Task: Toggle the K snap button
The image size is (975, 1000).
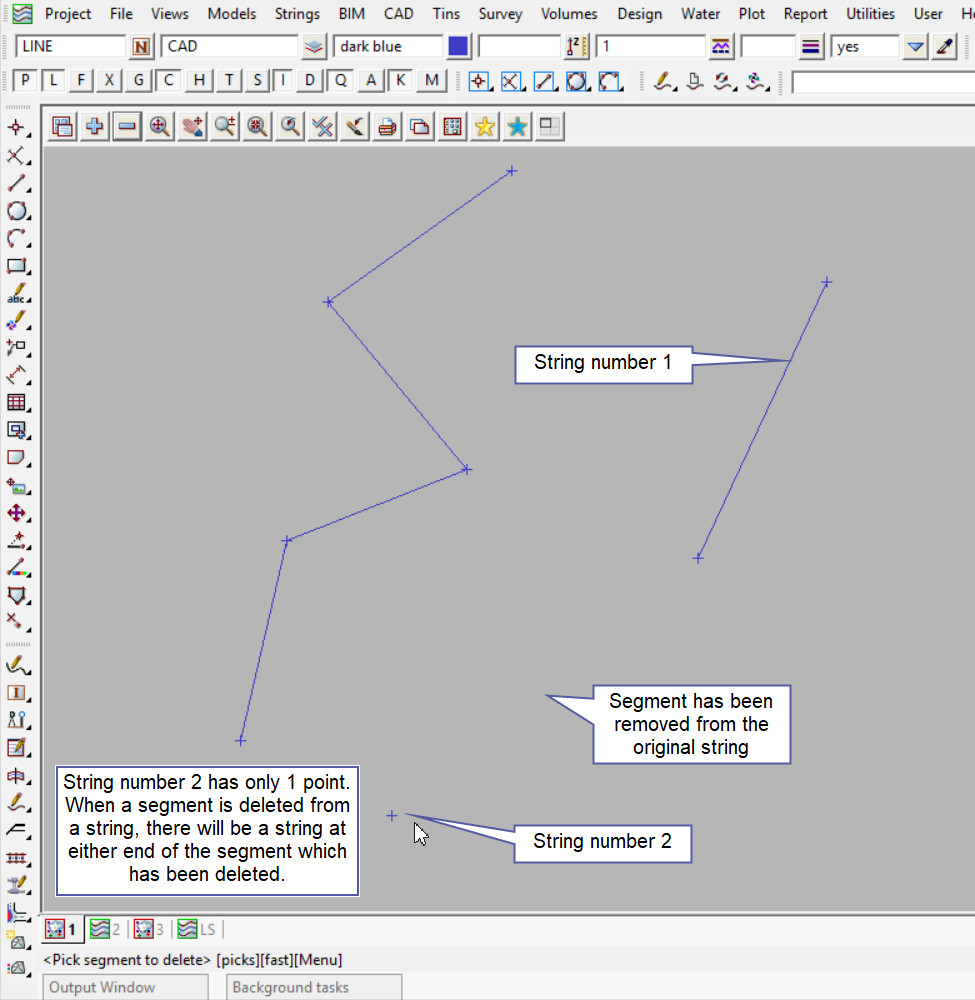Action: pos(401,81)
